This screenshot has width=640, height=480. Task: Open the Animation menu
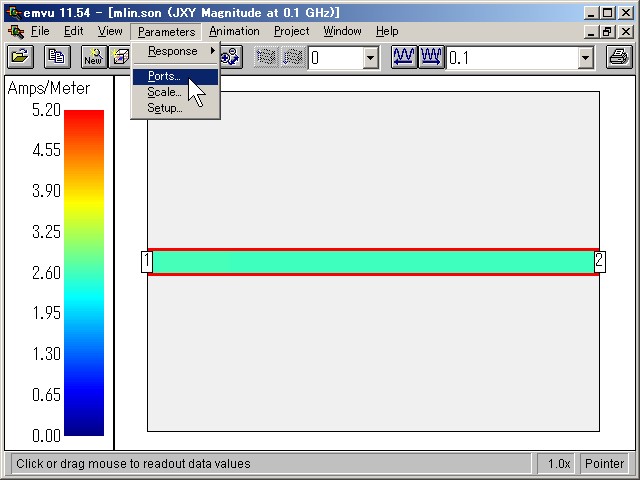[234, 31]
